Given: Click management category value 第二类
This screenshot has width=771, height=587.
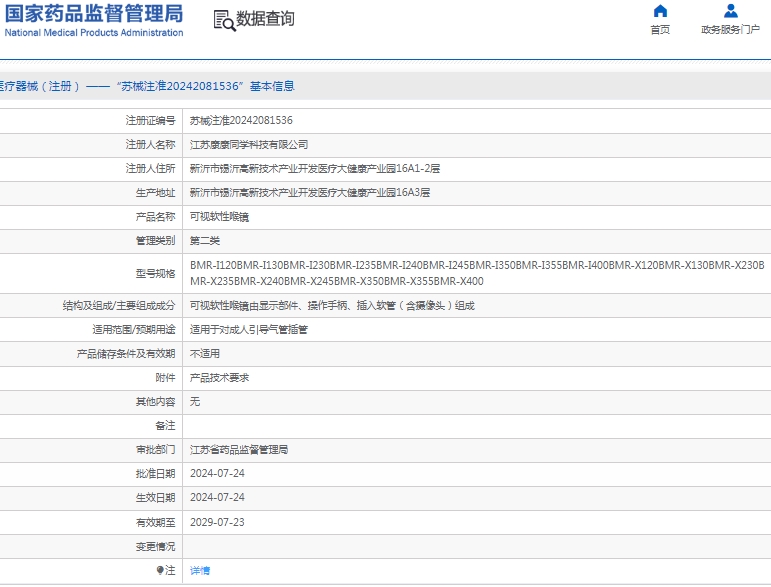Looking at the screenshot, I should point(205,241).
